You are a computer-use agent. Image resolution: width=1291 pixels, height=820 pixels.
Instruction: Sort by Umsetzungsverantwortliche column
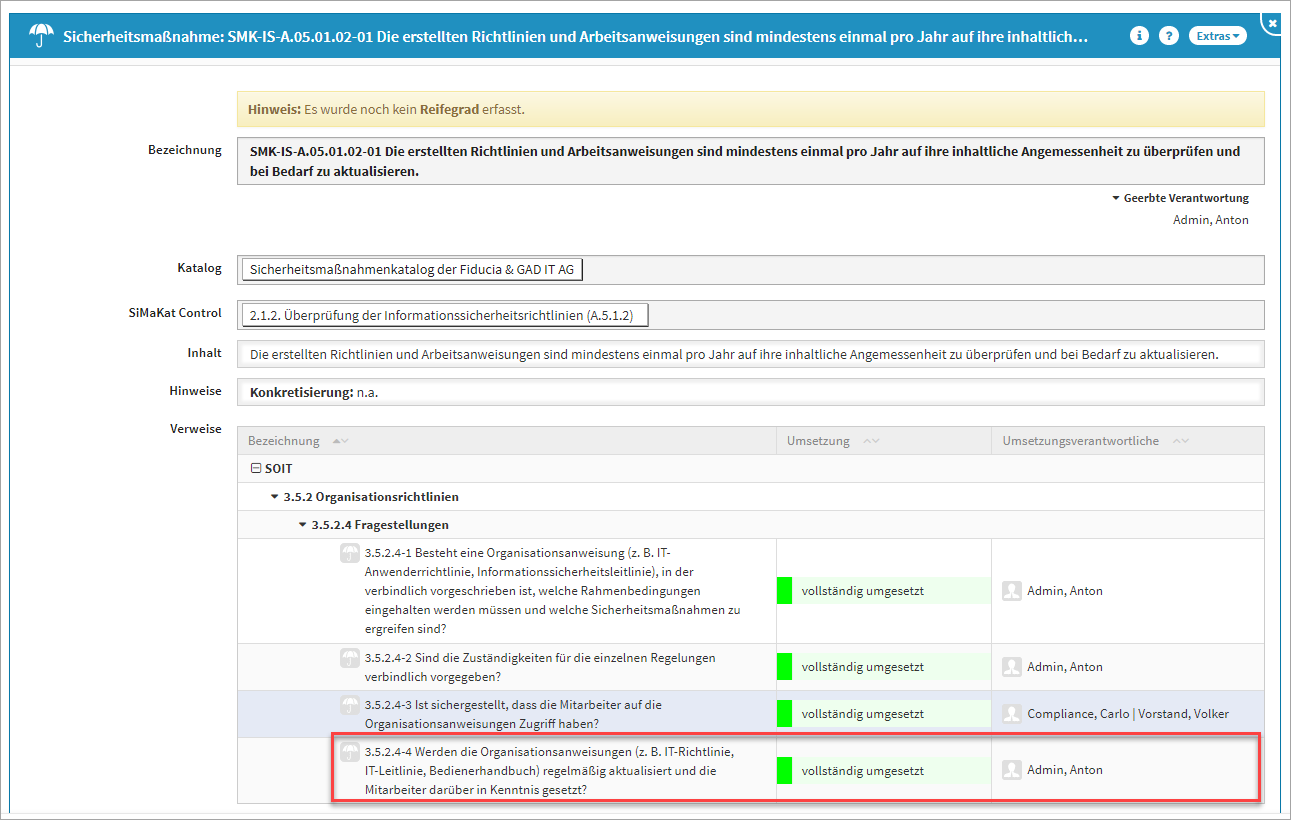coord(1180,441)
